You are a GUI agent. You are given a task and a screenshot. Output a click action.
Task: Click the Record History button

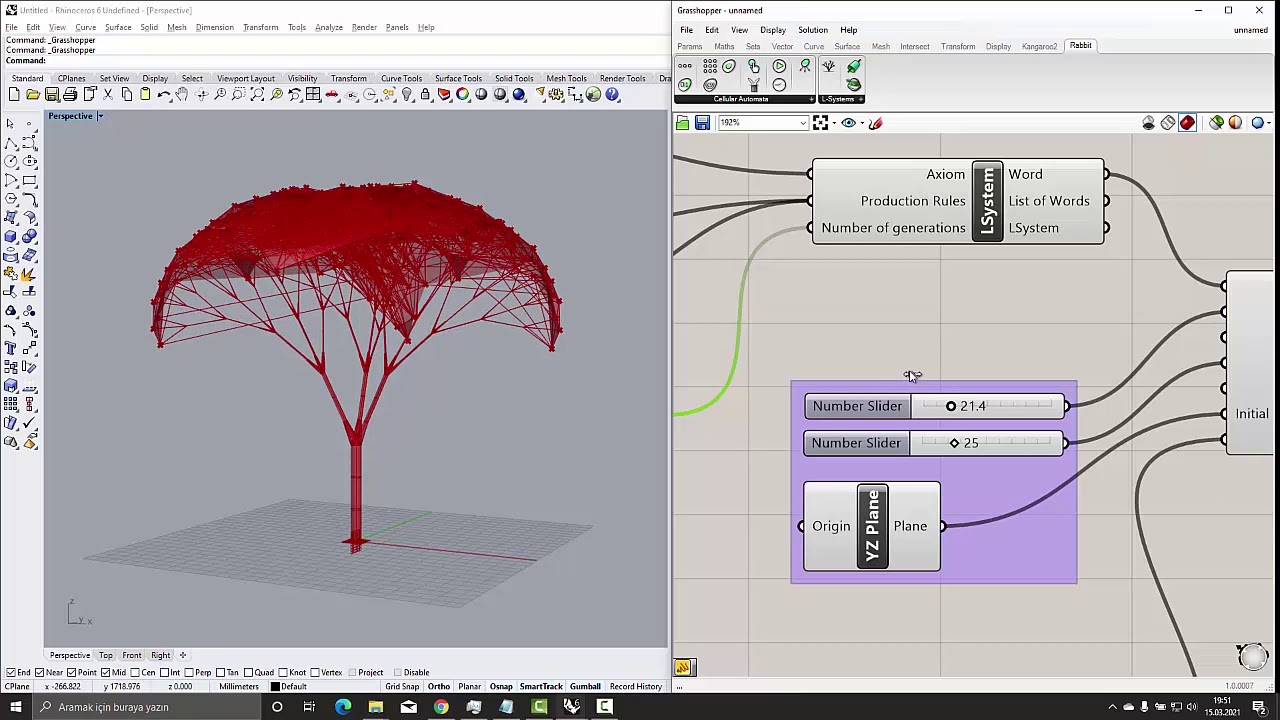636,687
